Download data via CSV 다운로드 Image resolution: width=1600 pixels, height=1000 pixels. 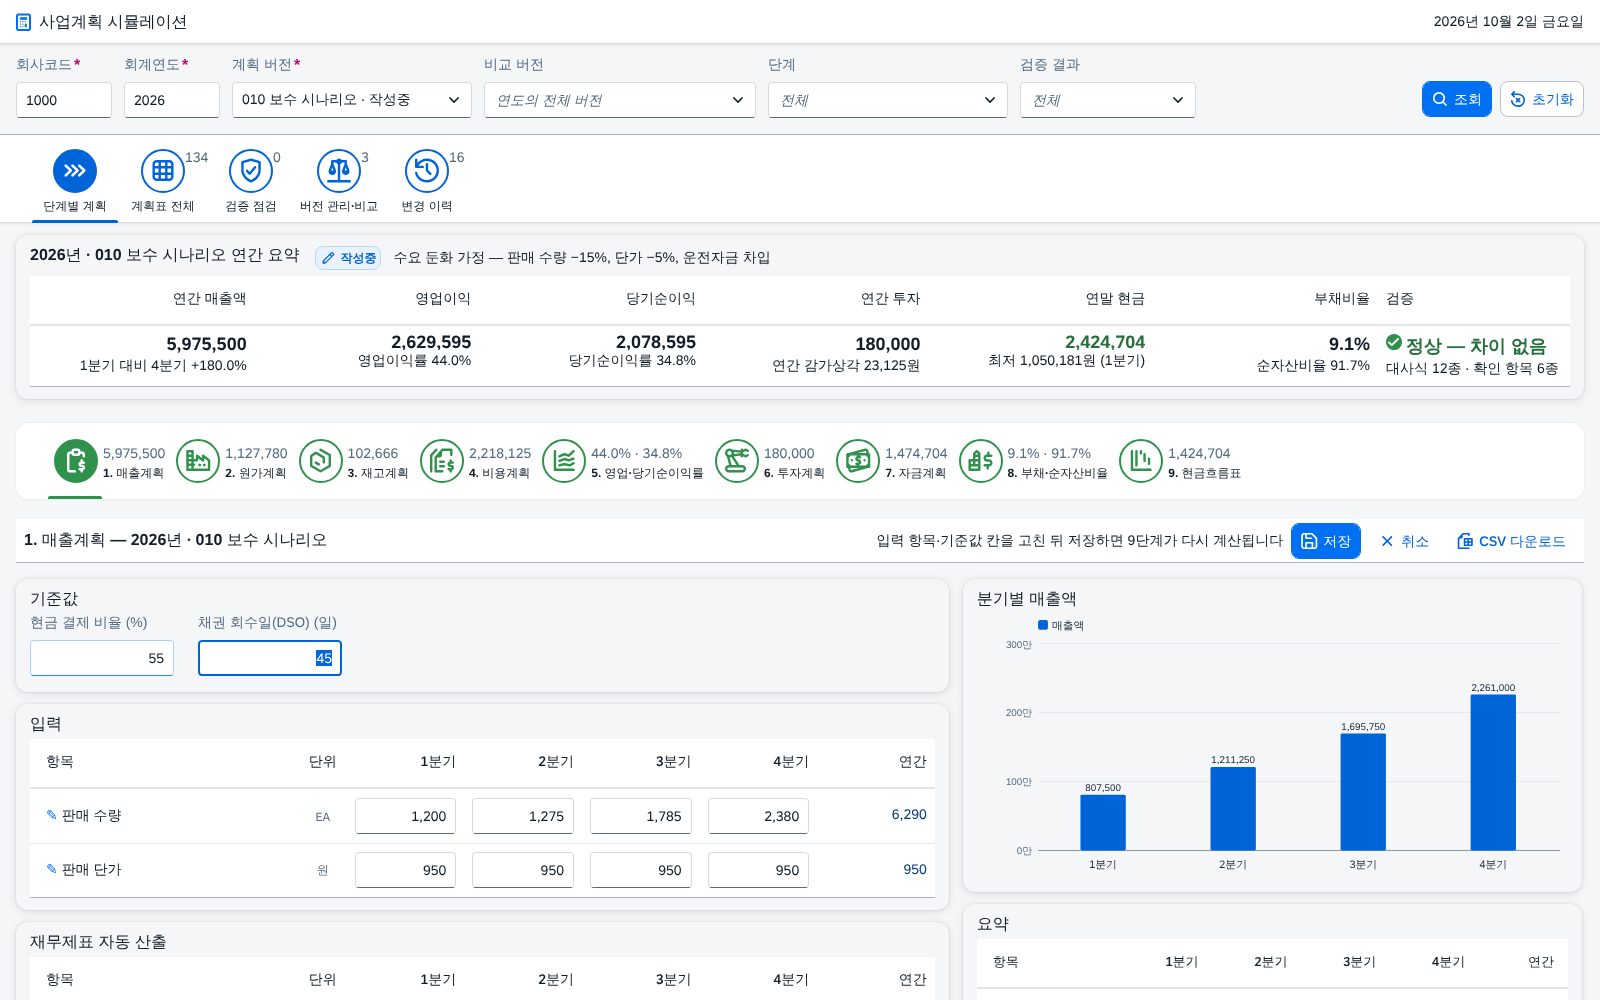pos(1511,541)
